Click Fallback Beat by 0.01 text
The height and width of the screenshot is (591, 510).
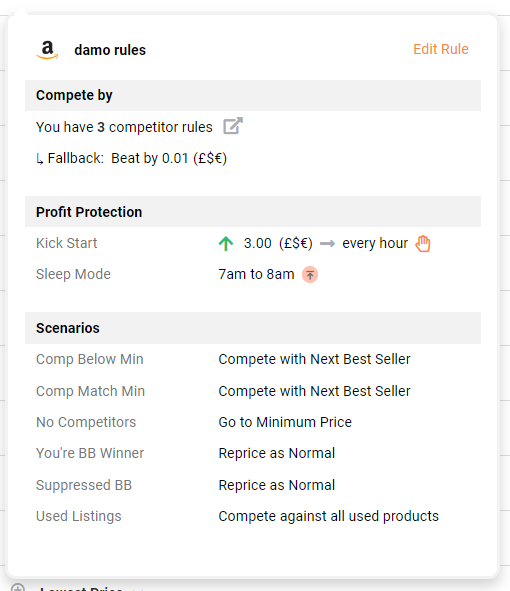point(137,158)
